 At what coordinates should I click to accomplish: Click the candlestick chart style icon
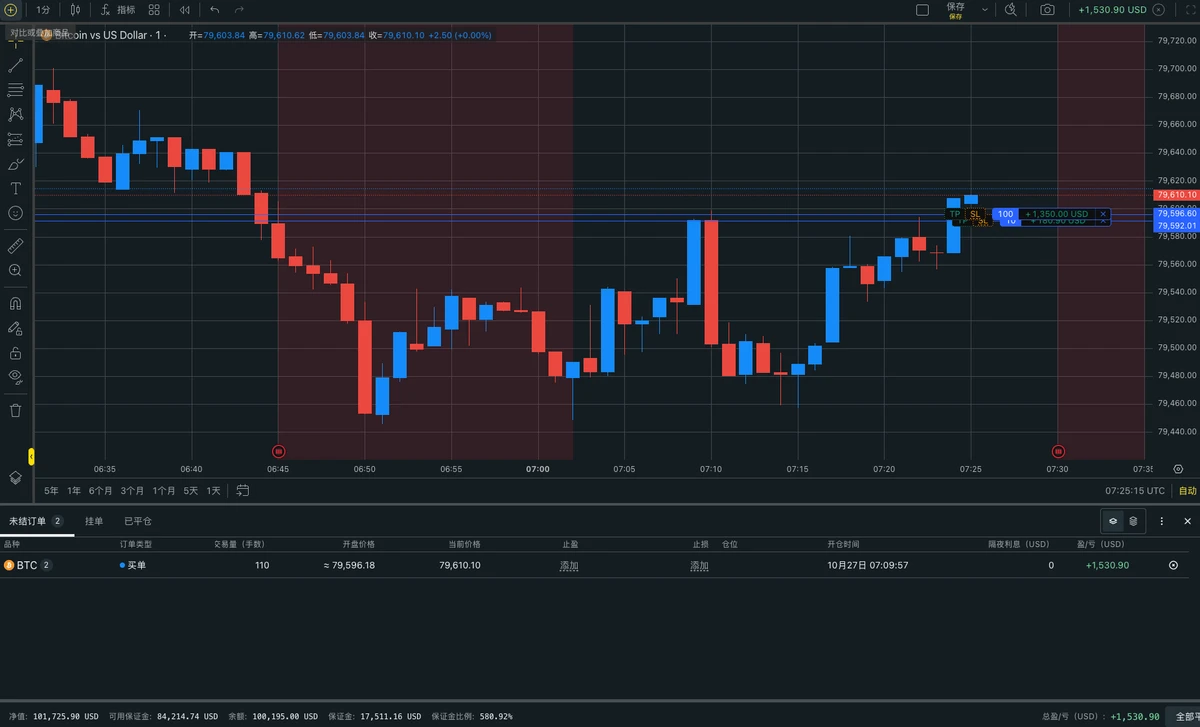point(75,9)
